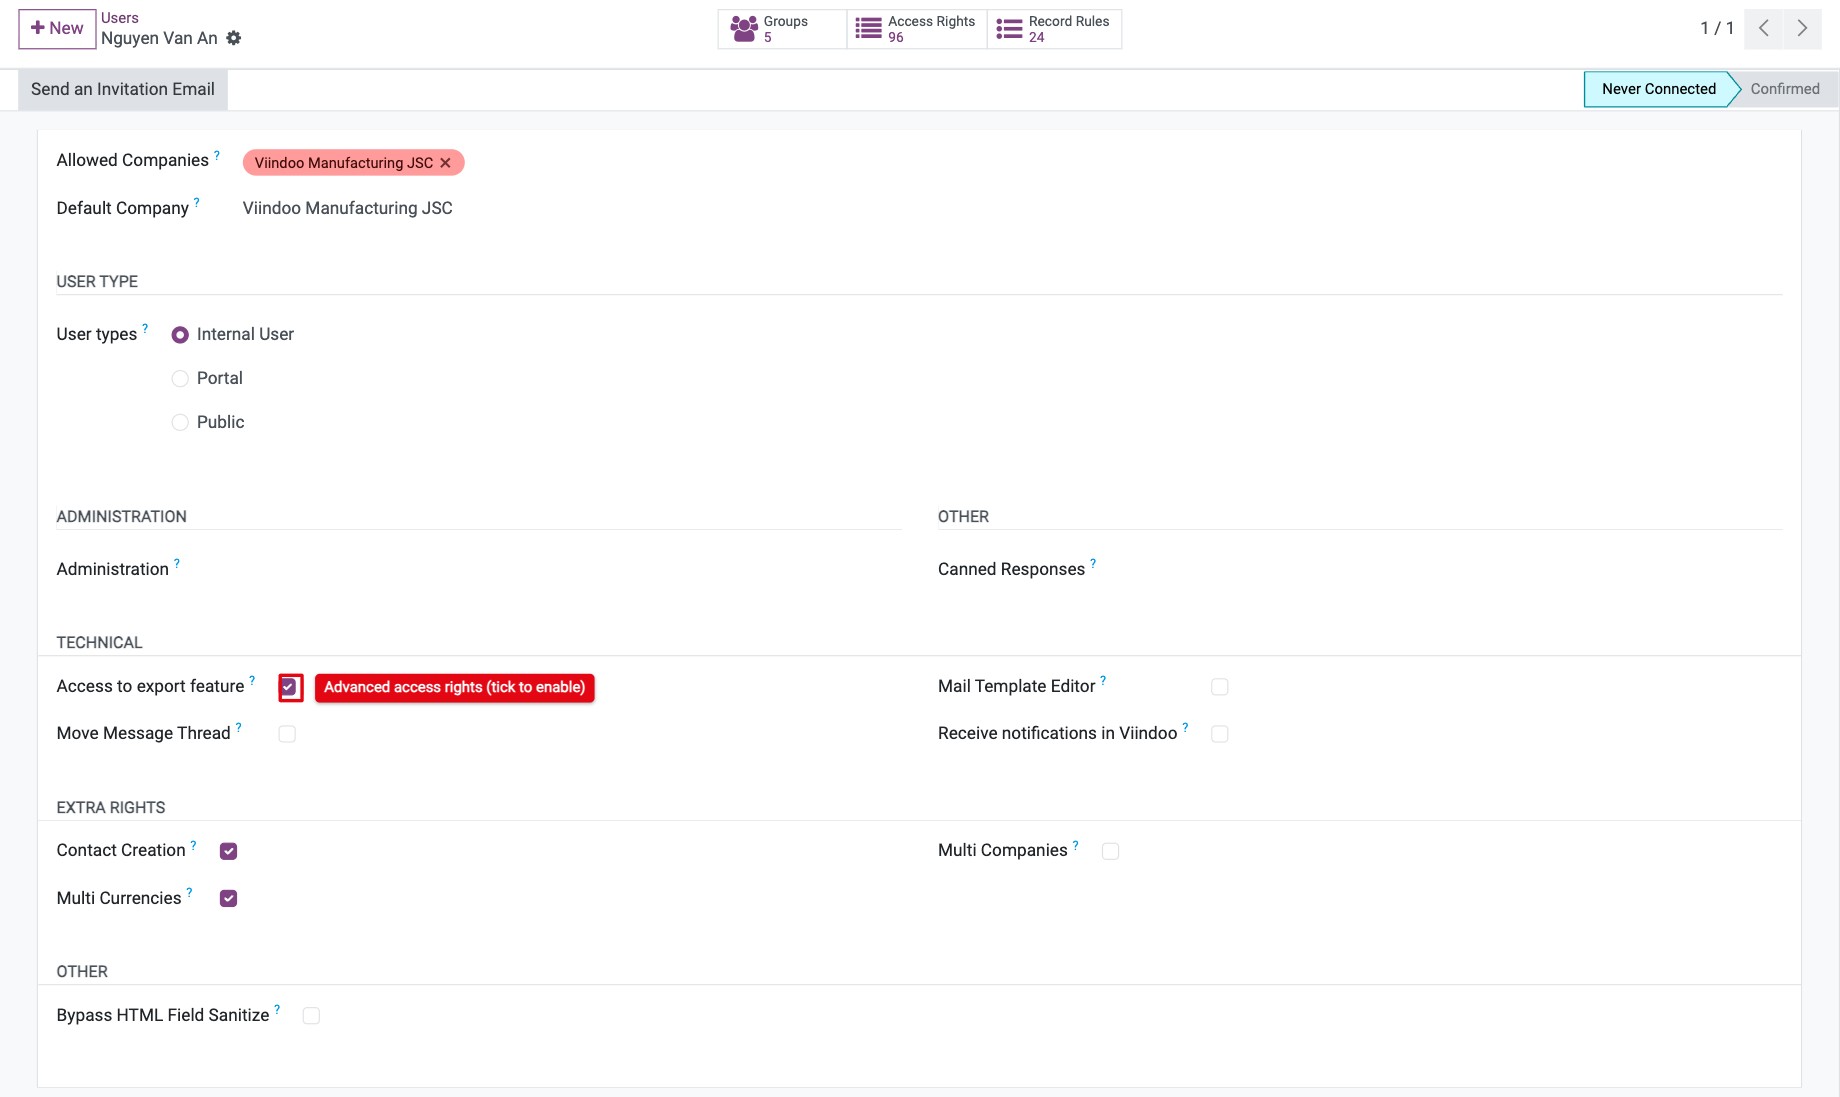Select the Portal user type
Screen dimensions: 1840x1097
(x=180, y=379)
